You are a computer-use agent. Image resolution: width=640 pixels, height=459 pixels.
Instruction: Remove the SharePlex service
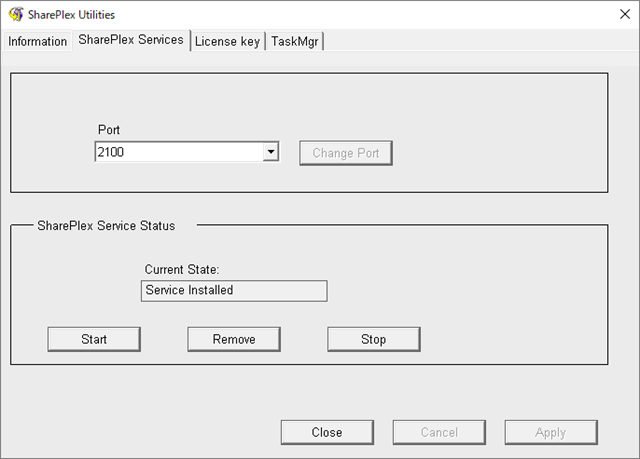(x=234, y=339)
